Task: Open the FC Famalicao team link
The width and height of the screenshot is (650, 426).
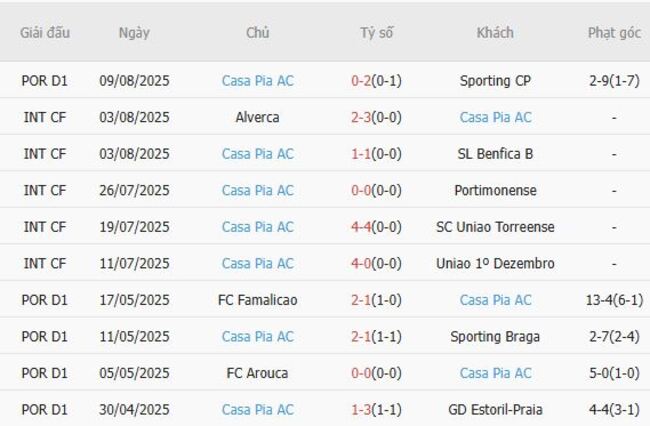Action: click(x=257, y=300)
